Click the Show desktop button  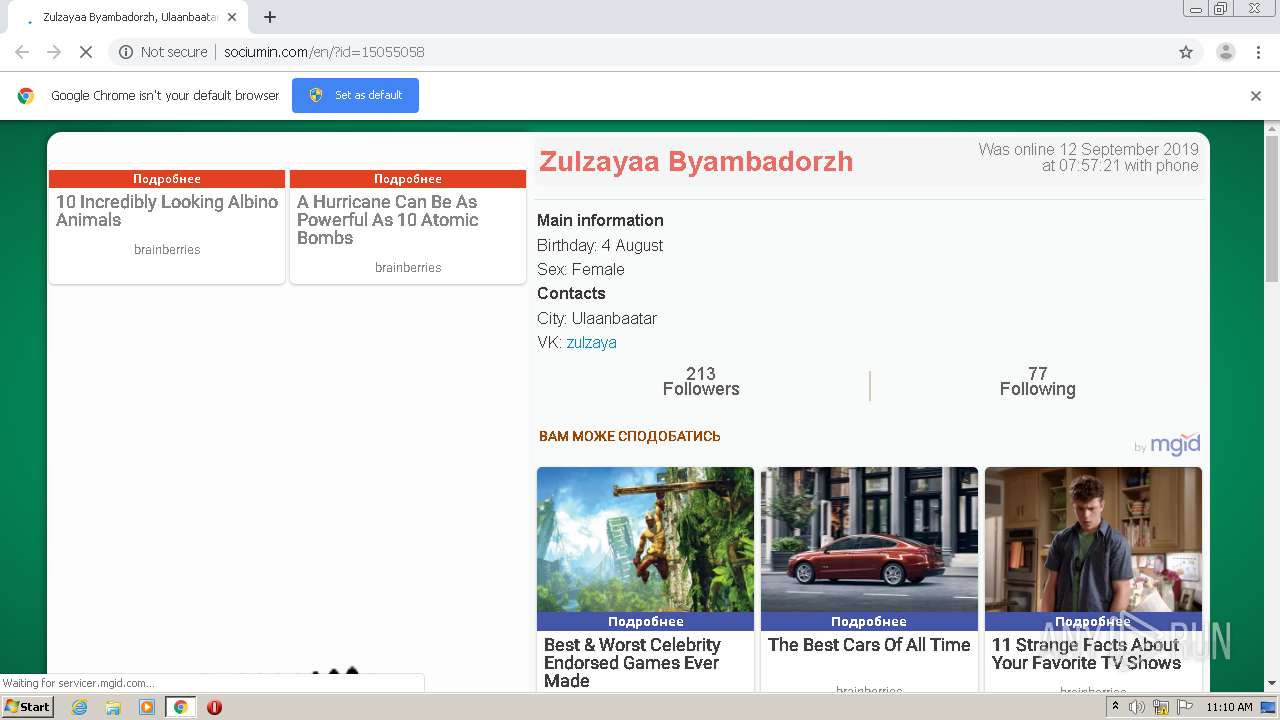point(1268,707)
